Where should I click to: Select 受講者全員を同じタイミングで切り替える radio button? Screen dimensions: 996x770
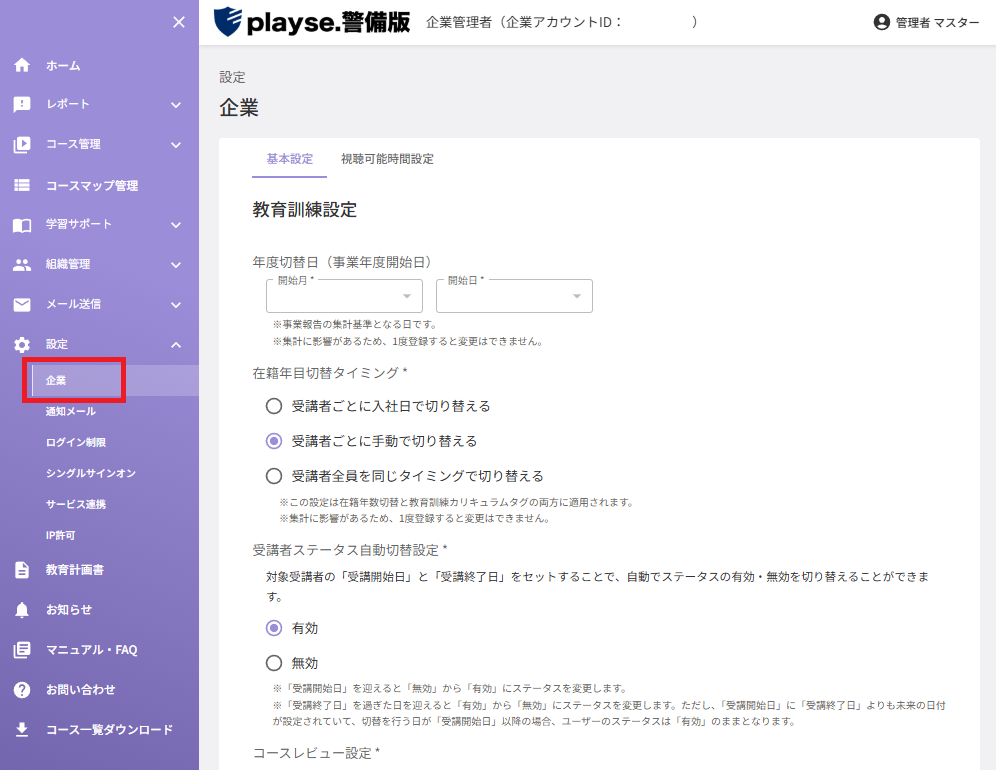click(x=274, y=476)
